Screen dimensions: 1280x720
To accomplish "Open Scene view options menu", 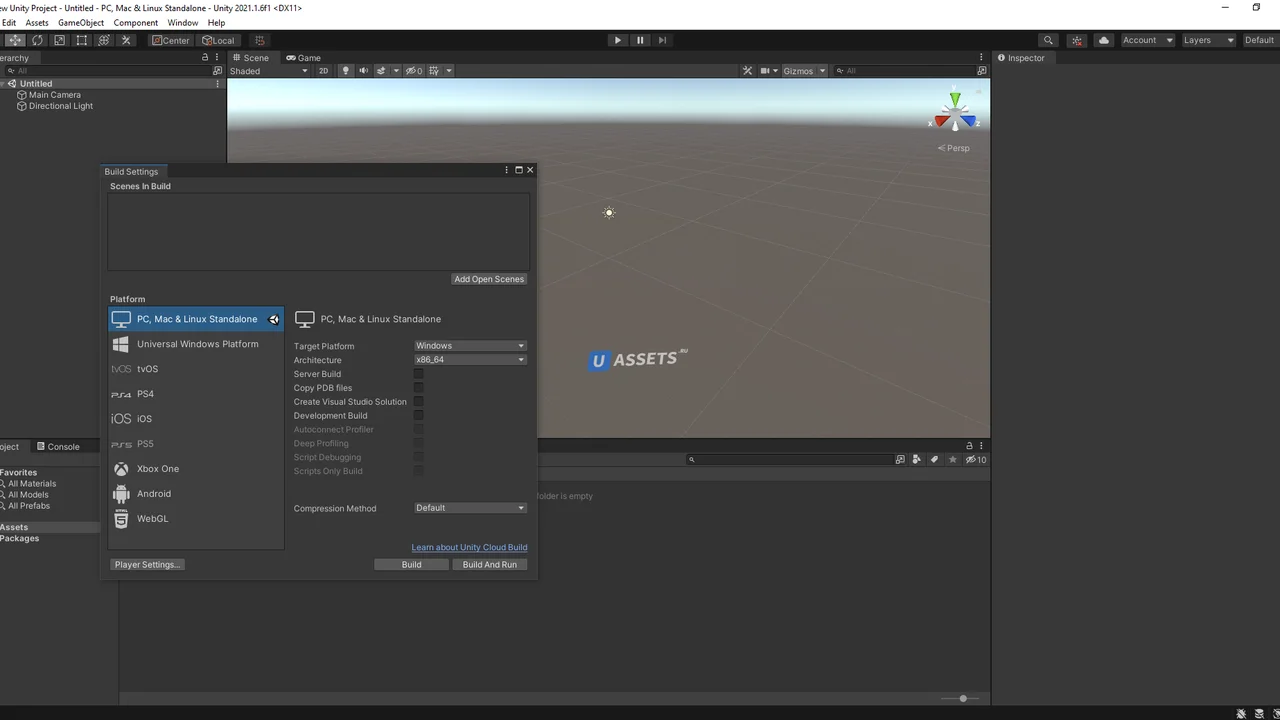I will pos(981,58).
